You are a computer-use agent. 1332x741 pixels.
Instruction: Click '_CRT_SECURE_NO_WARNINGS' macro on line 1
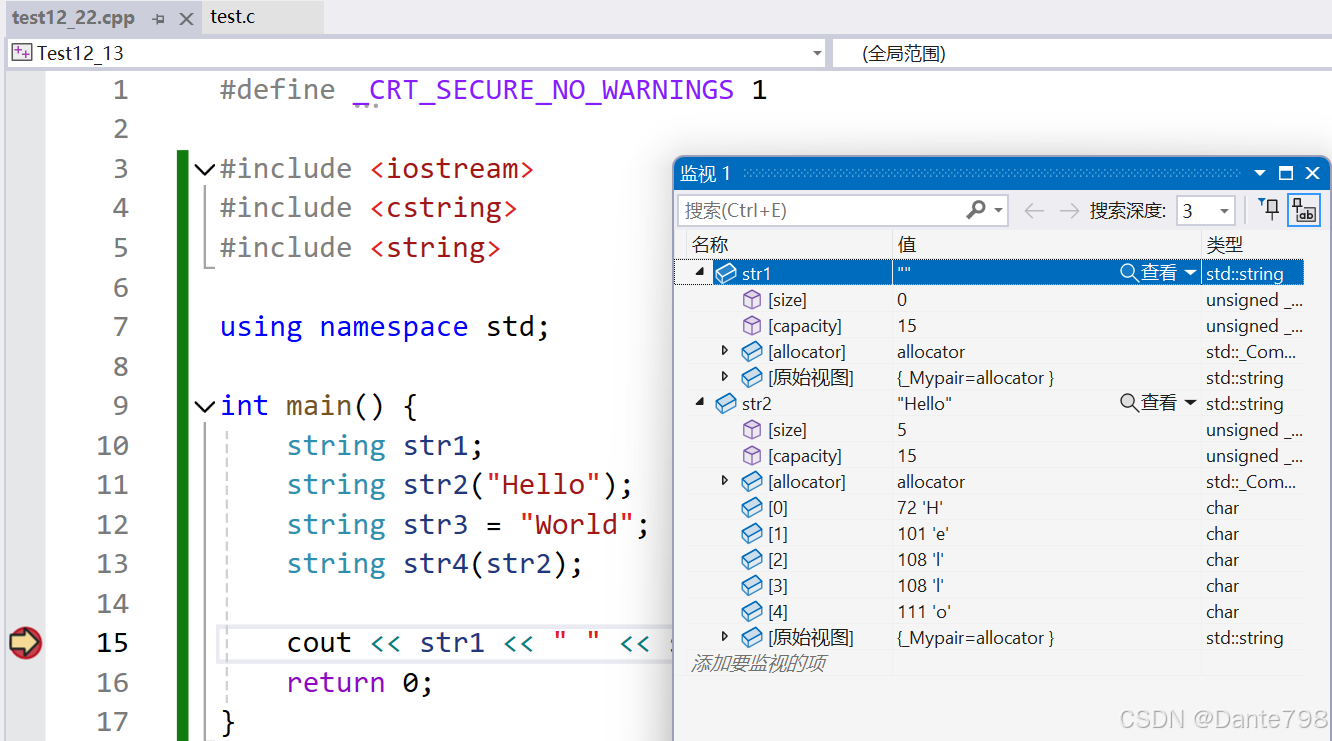[544, 90]
